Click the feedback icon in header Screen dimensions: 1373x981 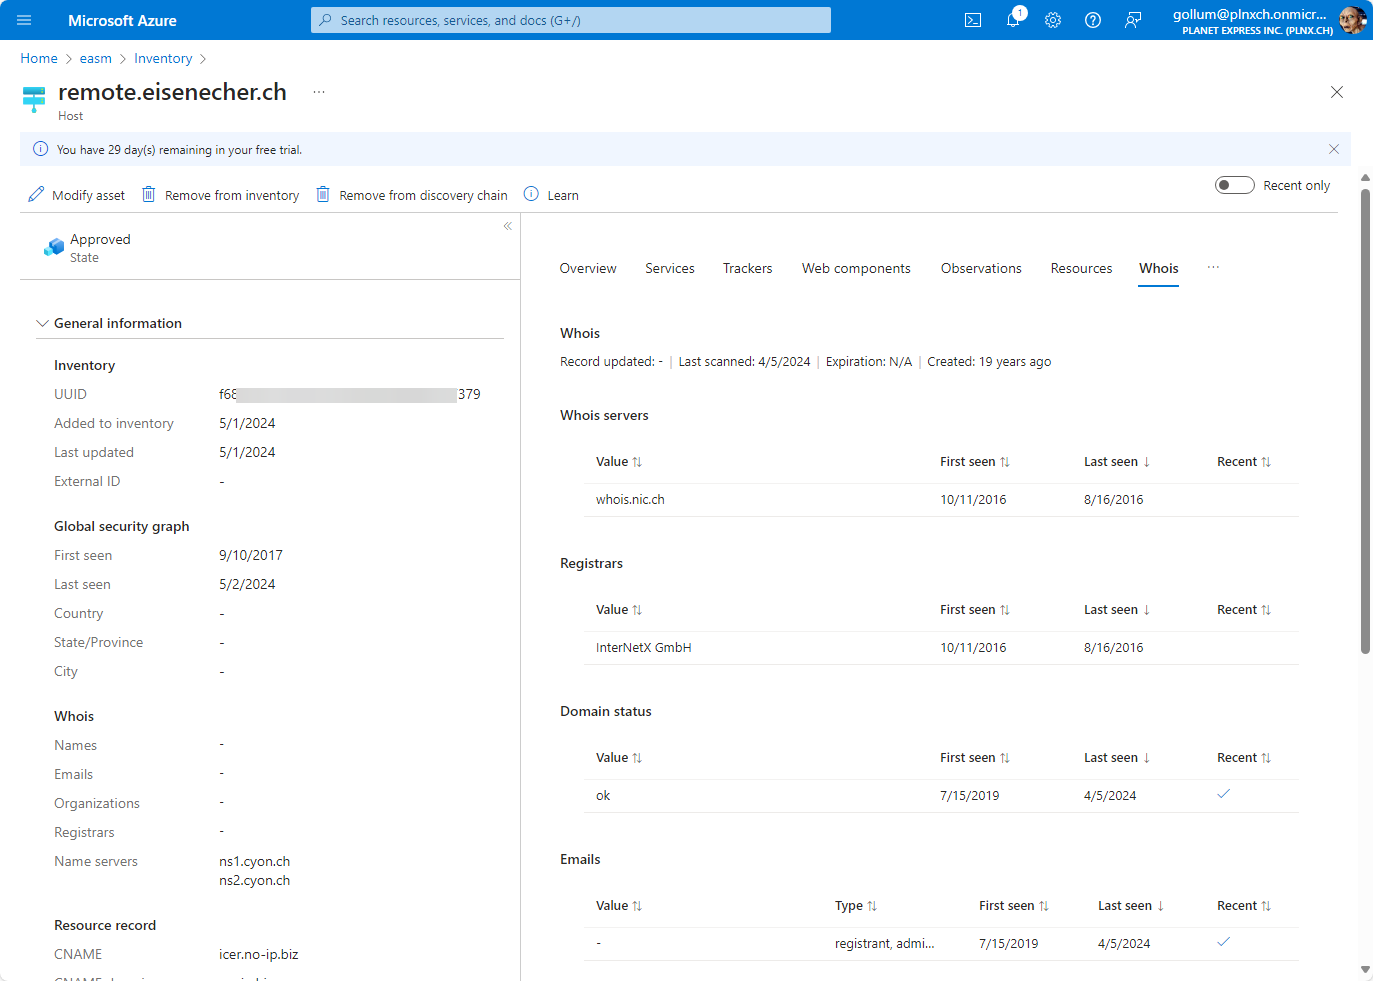(1133, 20)
